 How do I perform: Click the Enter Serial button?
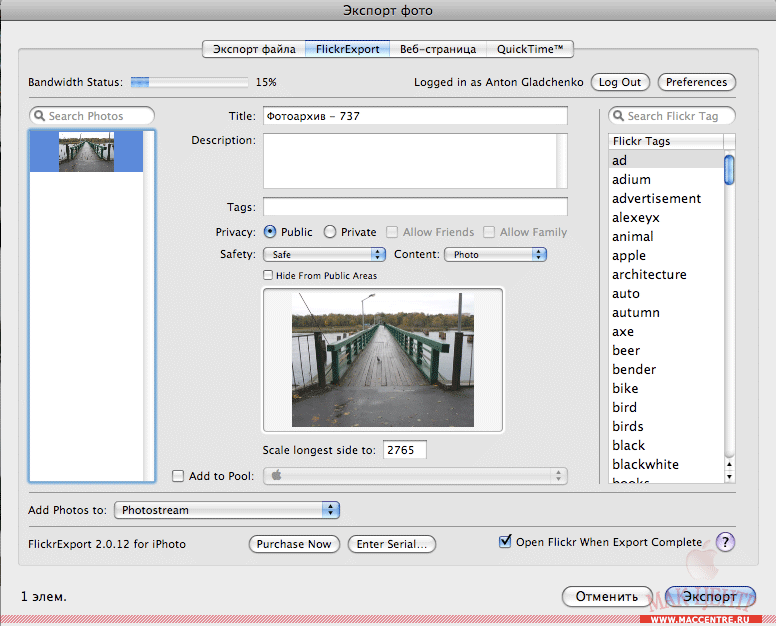pos(391,544)
